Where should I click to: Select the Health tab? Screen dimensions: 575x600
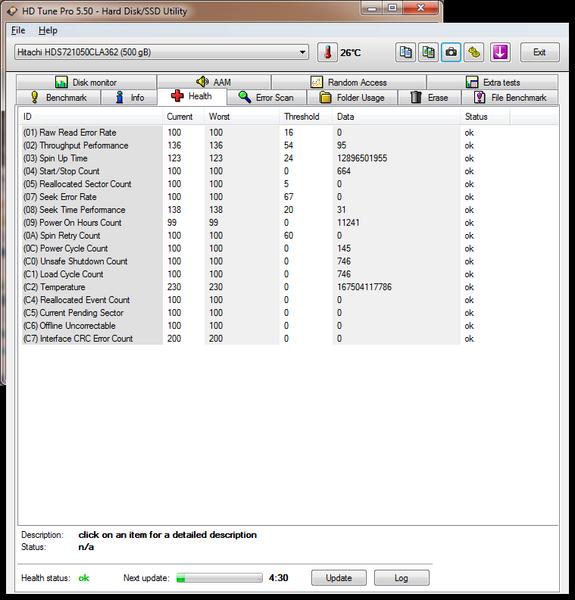(192, 96)
